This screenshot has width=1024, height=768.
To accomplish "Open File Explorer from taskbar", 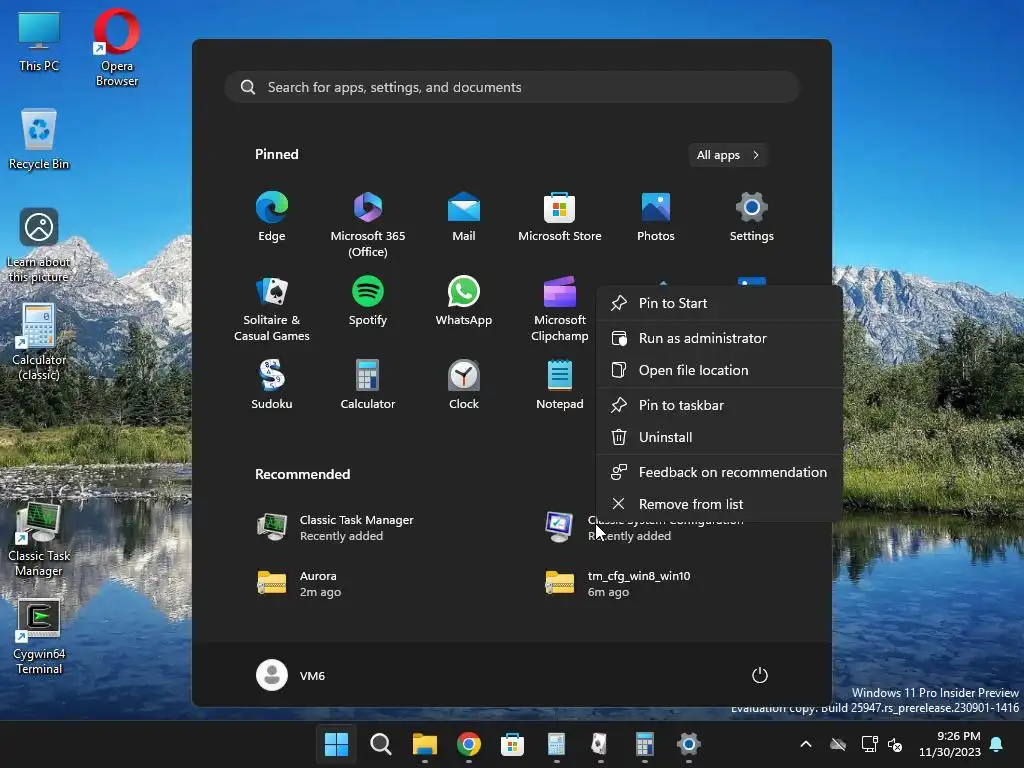I will tap(424, 744).
